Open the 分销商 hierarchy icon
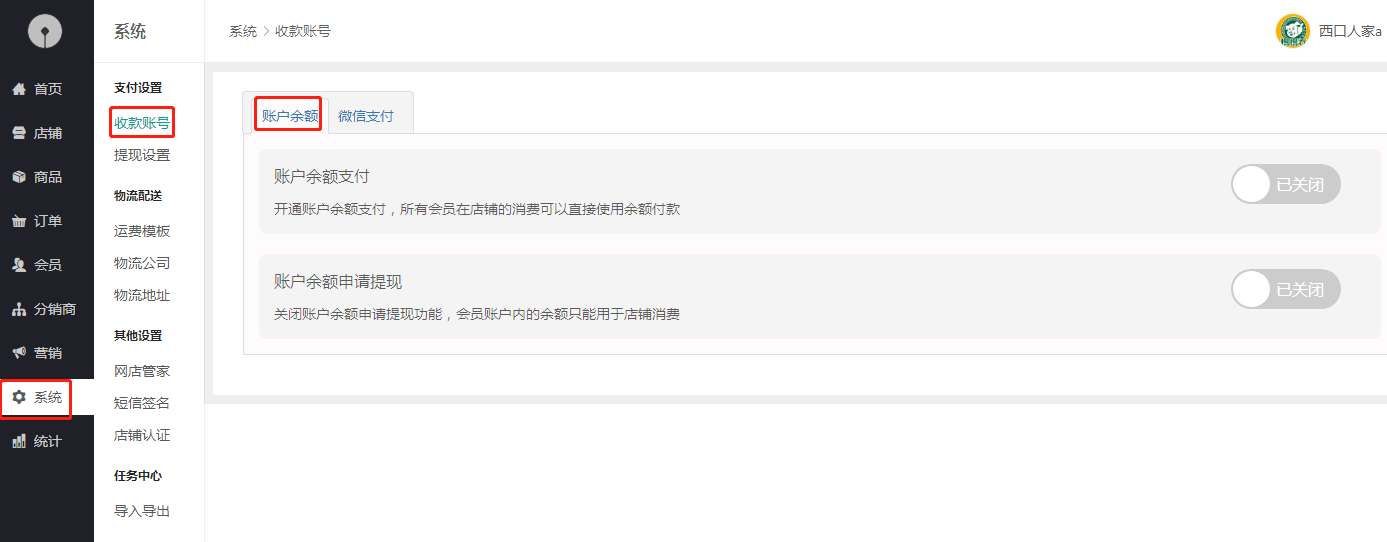This screenshot has height=542, width=1387. 19,309
